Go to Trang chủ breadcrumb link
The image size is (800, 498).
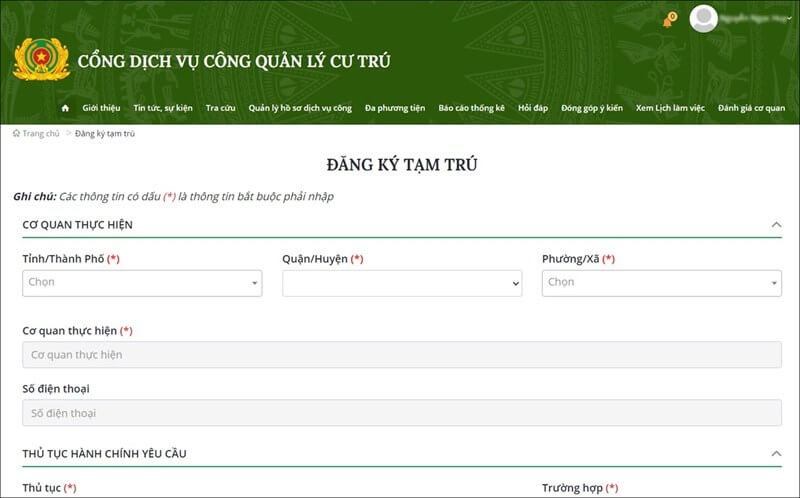(x=36, y=134)
